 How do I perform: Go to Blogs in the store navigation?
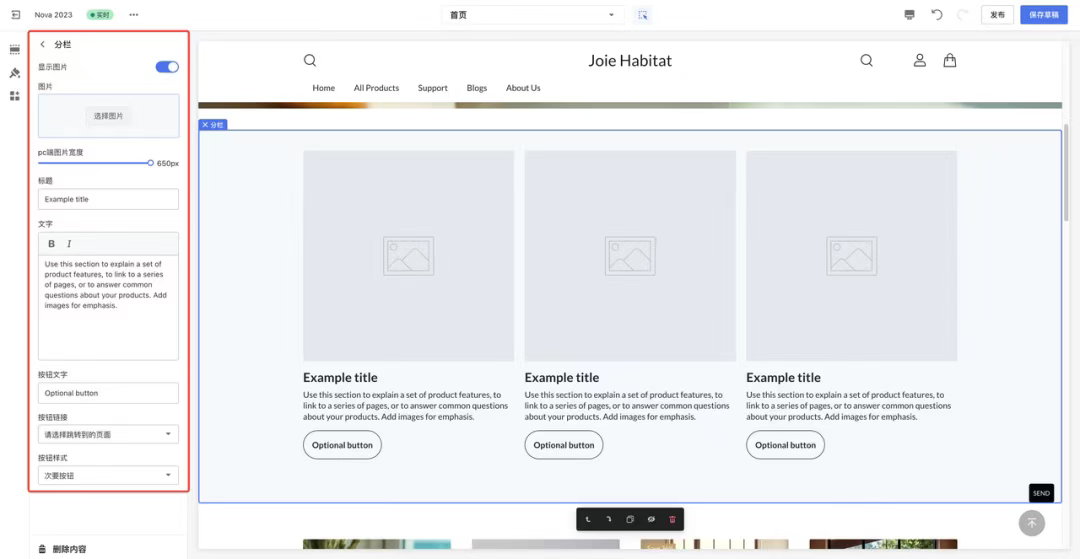pos(477,88)
